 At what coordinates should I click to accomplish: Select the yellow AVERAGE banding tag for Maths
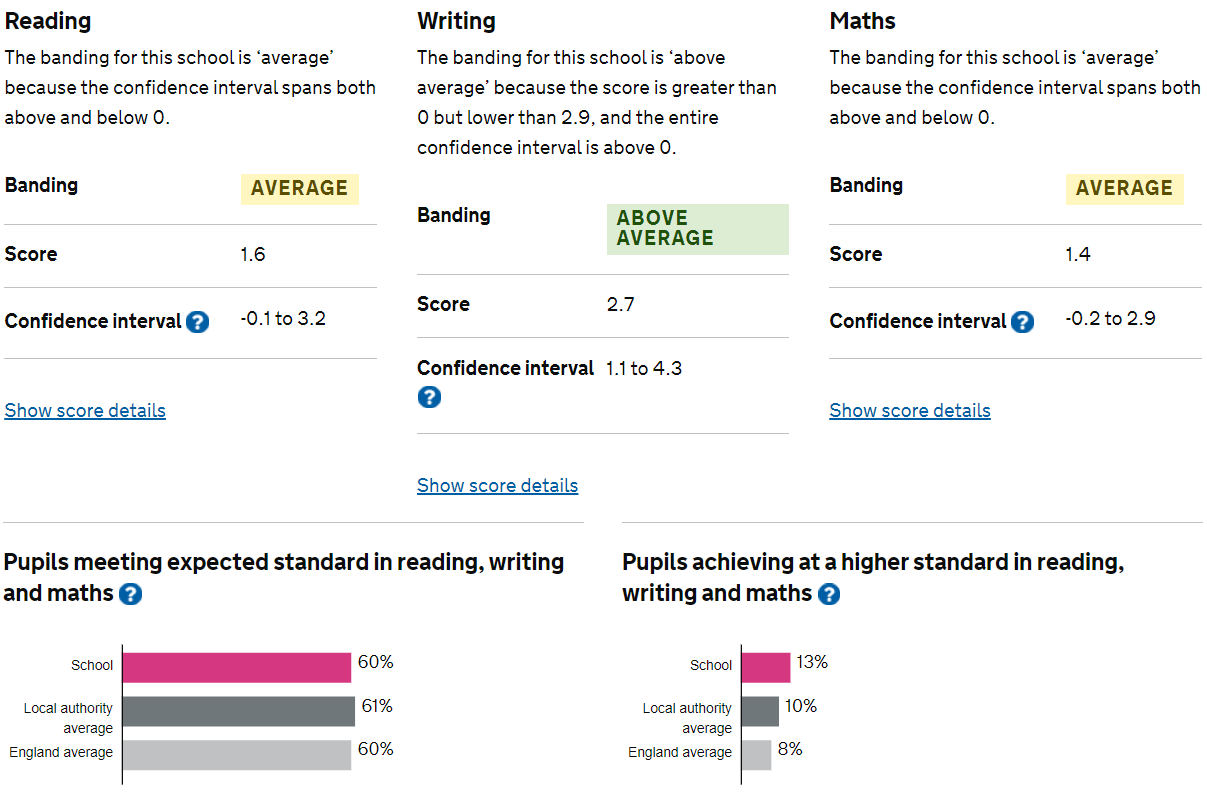pos(1125,188)
